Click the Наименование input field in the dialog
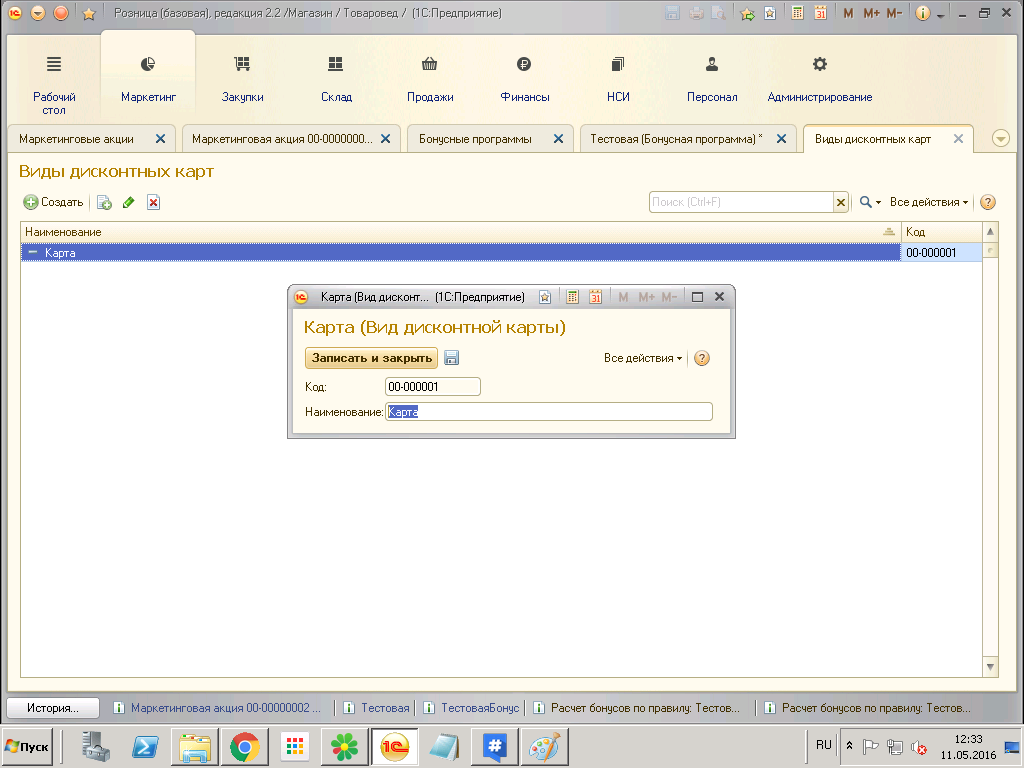The image size is (1024, 768). [548, 412]
